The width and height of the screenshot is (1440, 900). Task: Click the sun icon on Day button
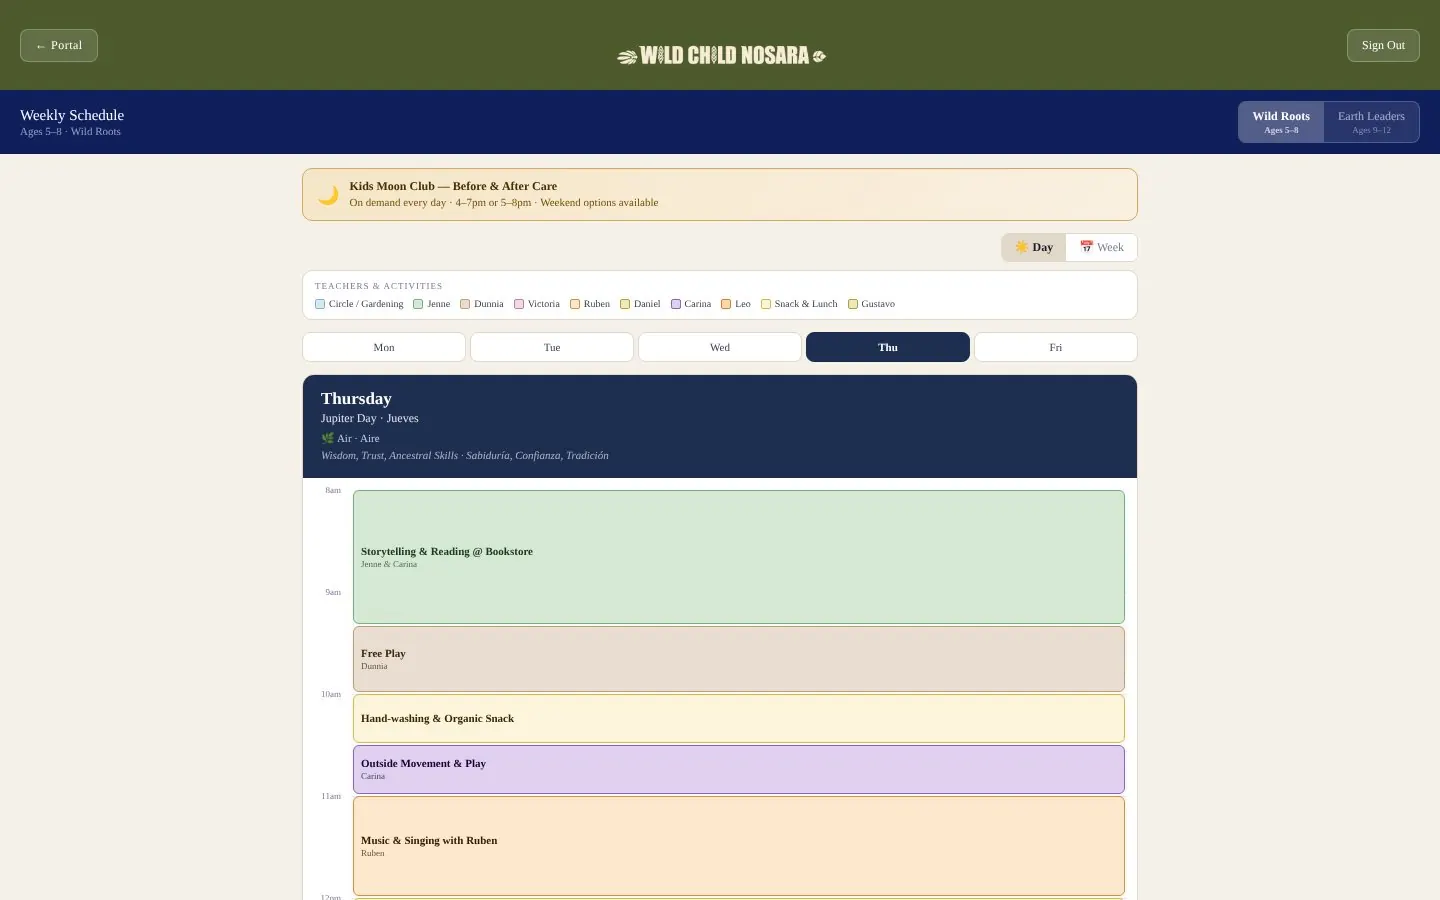[1021, 247]
